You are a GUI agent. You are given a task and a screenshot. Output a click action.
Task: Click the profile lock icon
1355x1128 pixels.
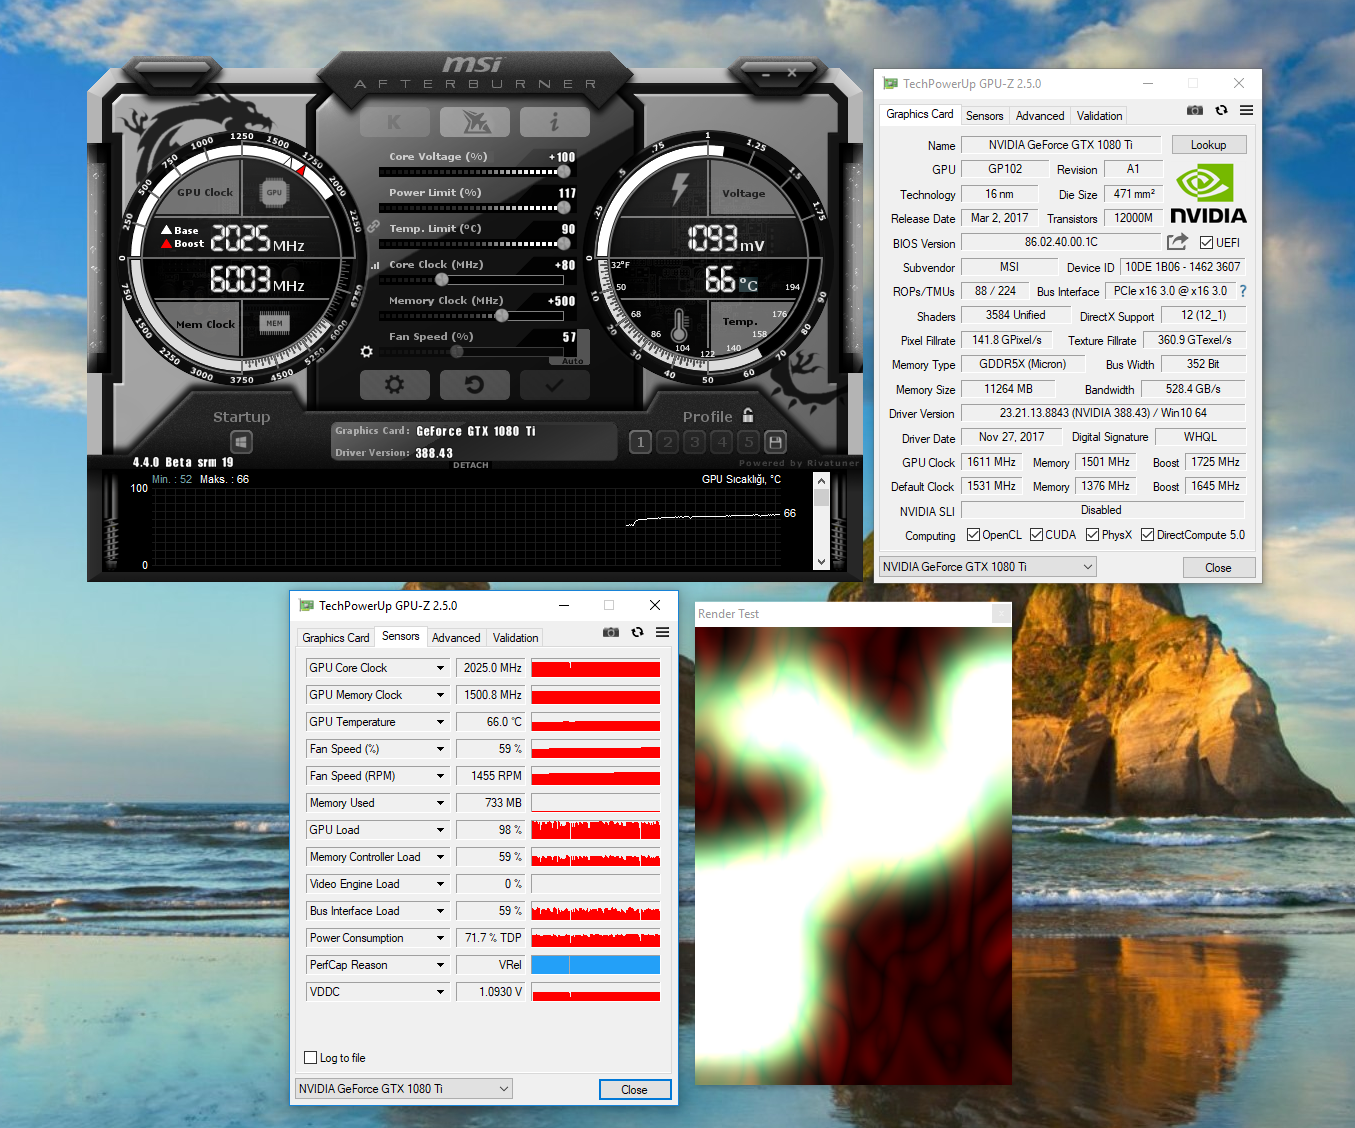click(748, 415)
